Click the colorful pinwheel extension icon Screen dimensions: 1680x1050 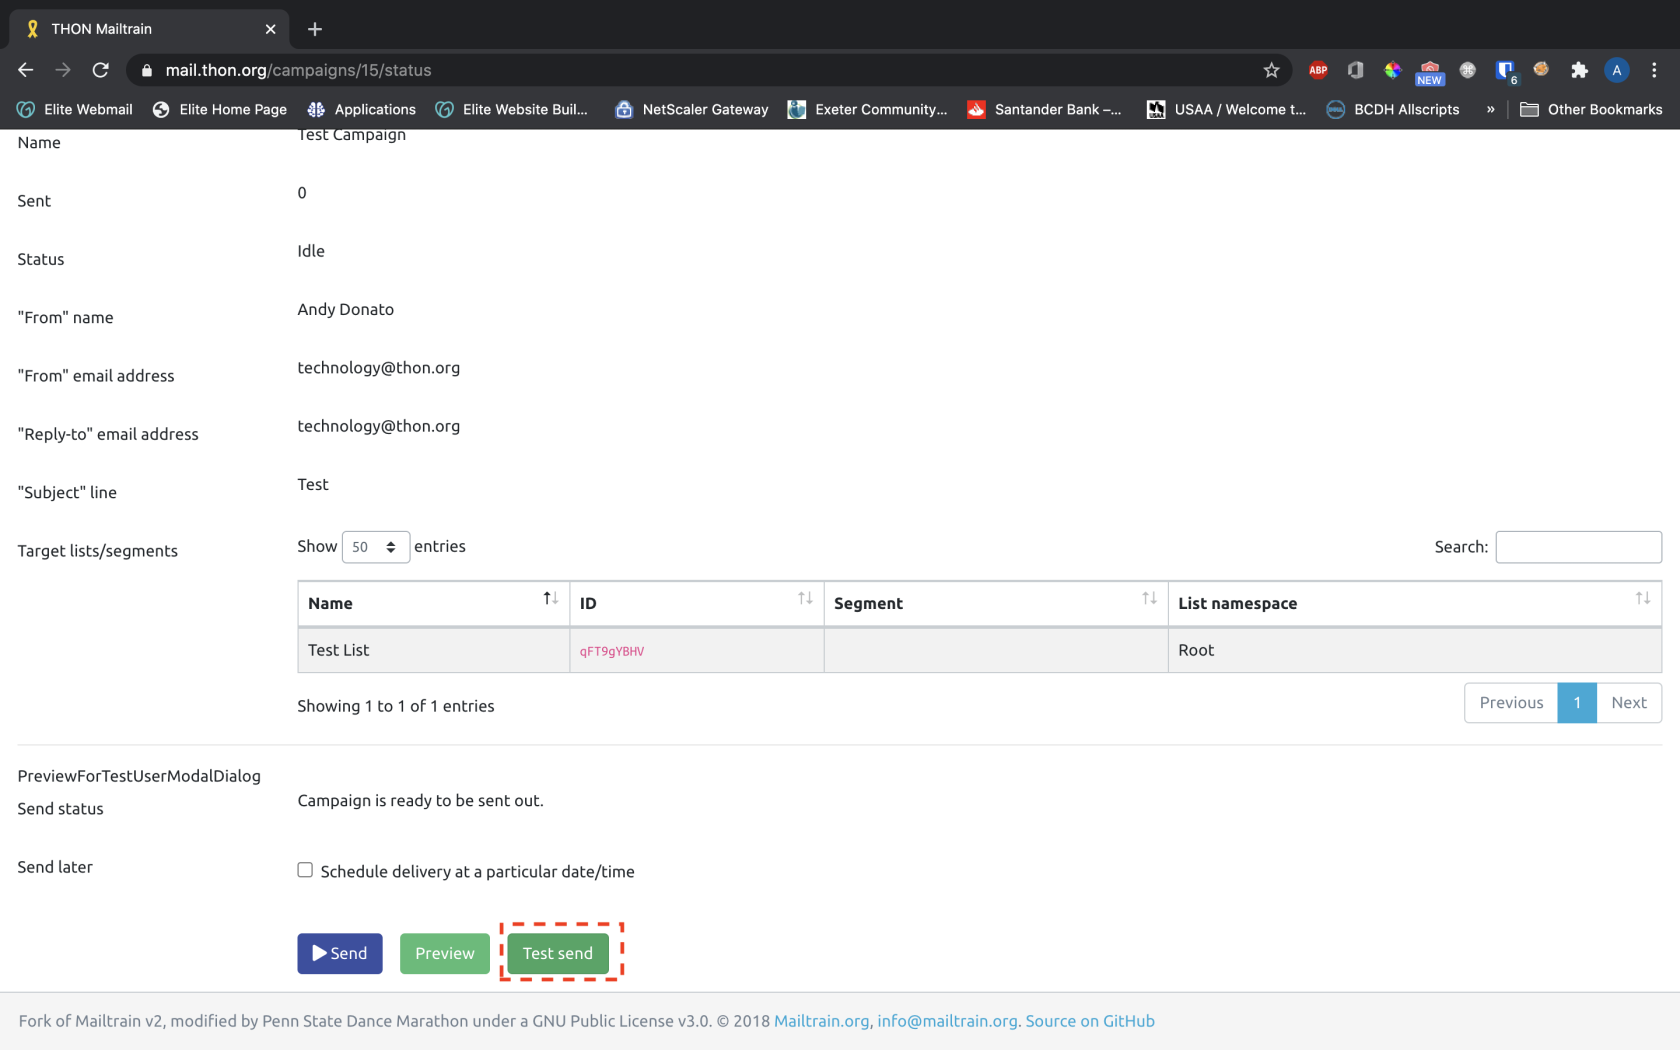coord(1392,70)
